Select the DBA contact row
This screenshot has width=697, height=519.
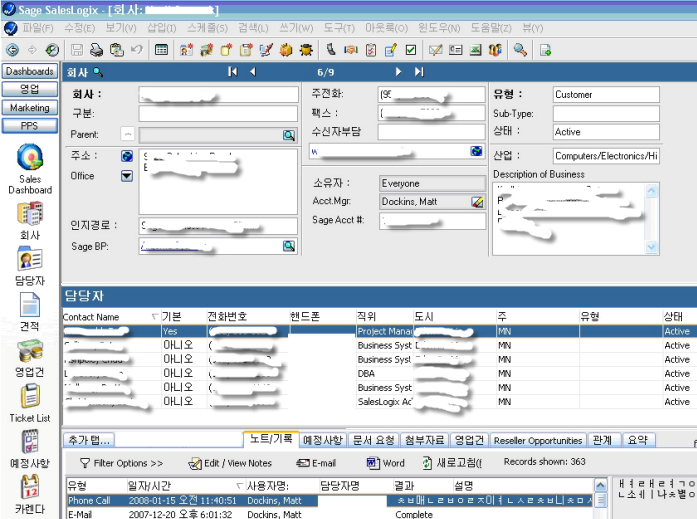click(379, 373)
